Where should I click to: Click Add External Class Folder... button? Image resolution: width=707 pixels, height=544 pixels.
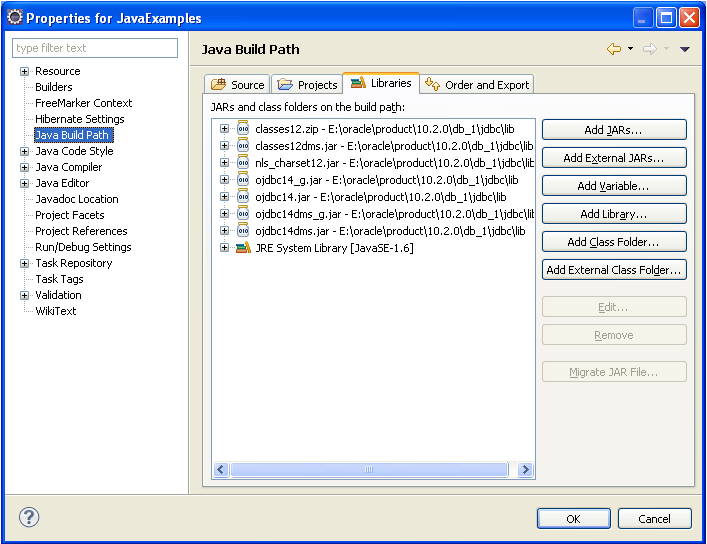point(614,270)
